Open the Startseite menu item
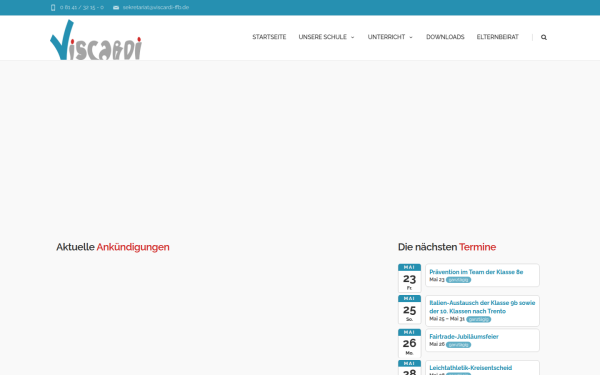Screen dimensions: 600x375 (269, 37)
